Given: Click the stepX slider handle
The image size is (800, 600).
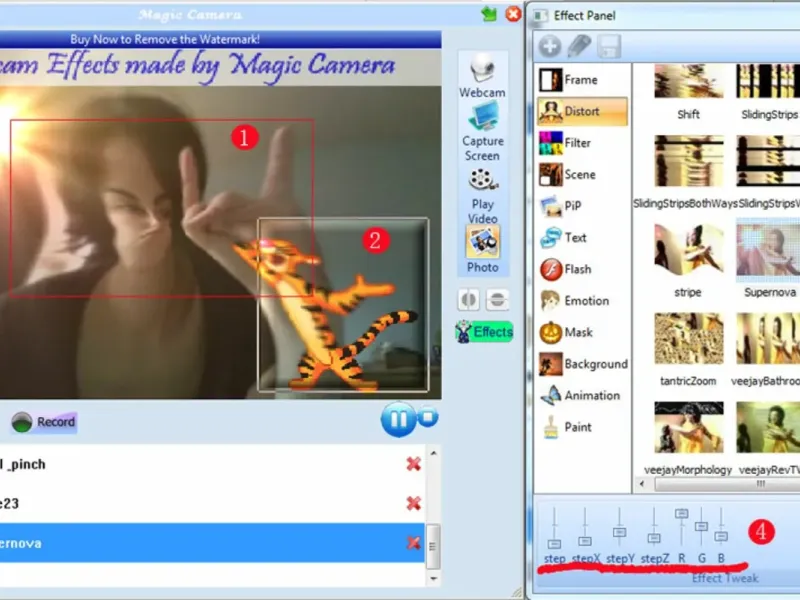Looking at the screenshot, I should point(585,541).
